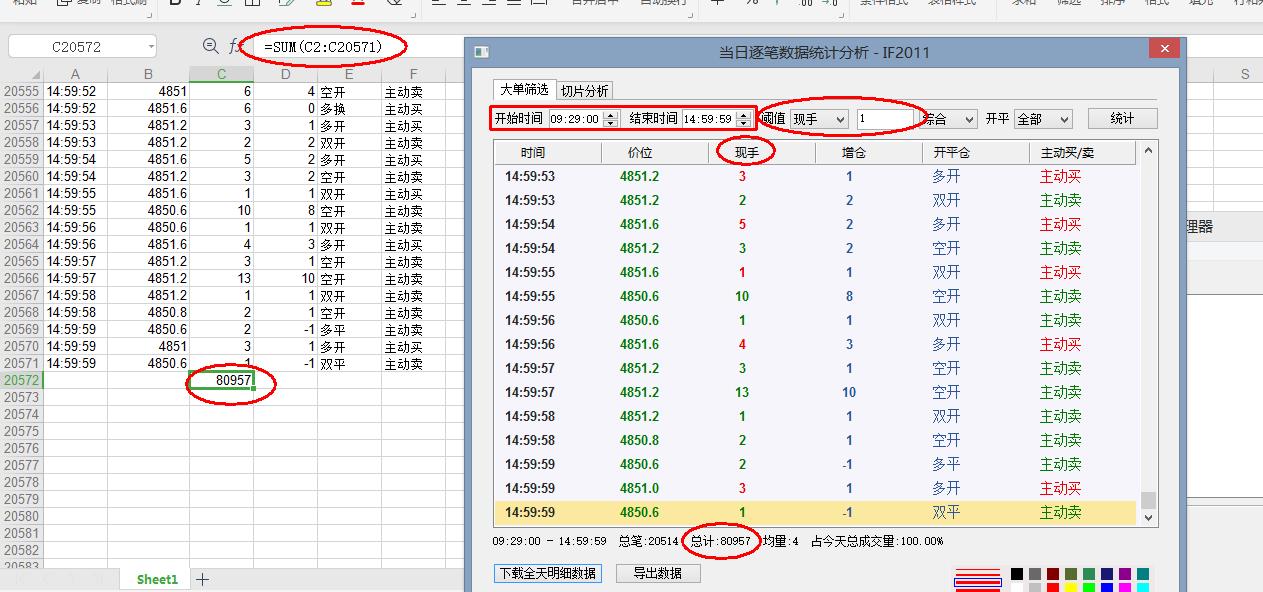The width and height of the screenshot is (1263, 592).
Task: Open the Sheet1 worksheet tab
Action: coord(157,579)
